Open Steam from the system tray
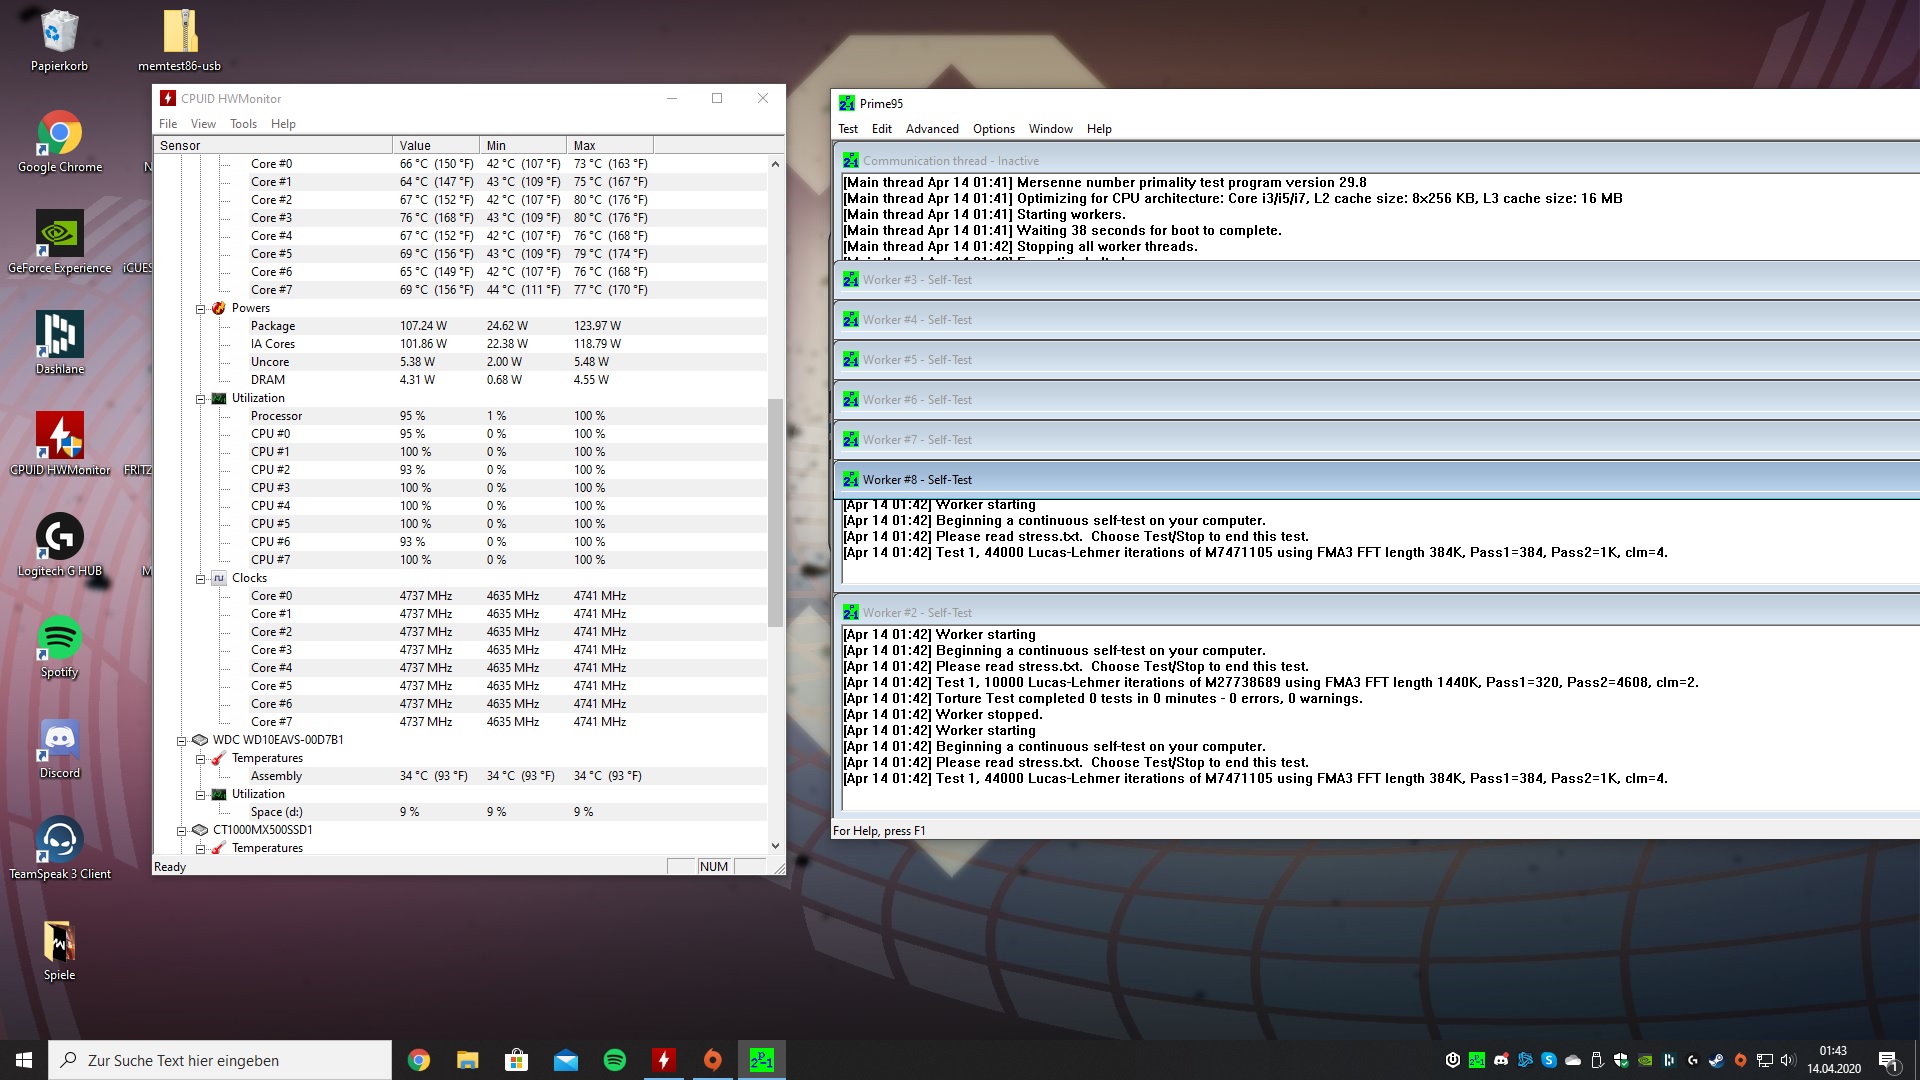Image resolution: width=1920 pixels, height=1080 pixels. [1717, 1060]
